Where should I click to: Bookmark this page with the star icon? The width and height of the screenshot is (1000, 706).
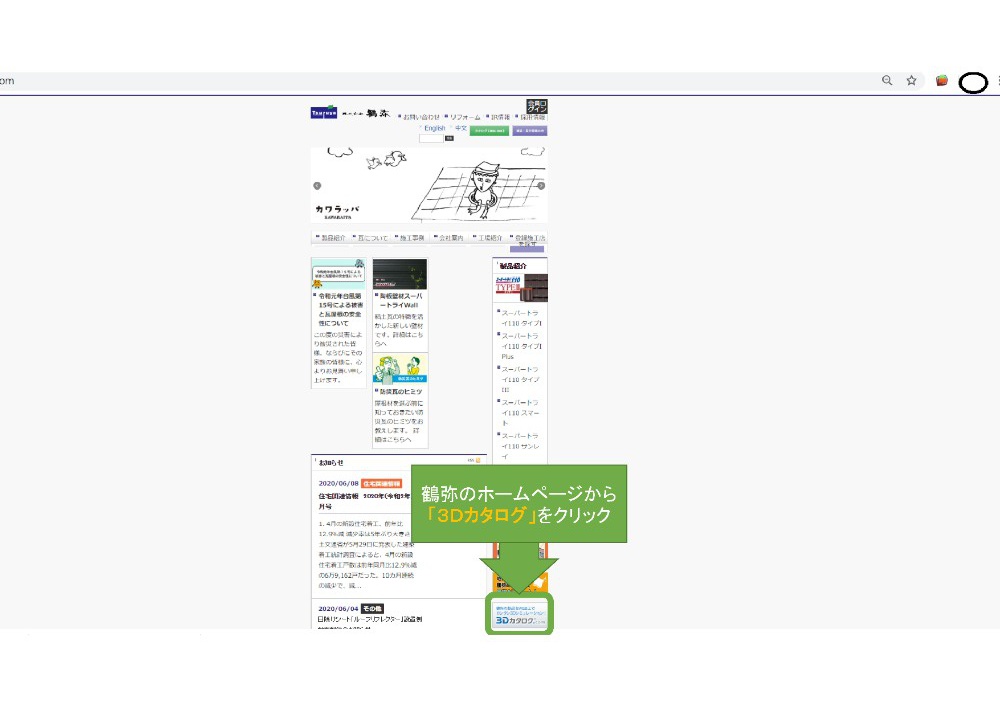coord(911,80)
